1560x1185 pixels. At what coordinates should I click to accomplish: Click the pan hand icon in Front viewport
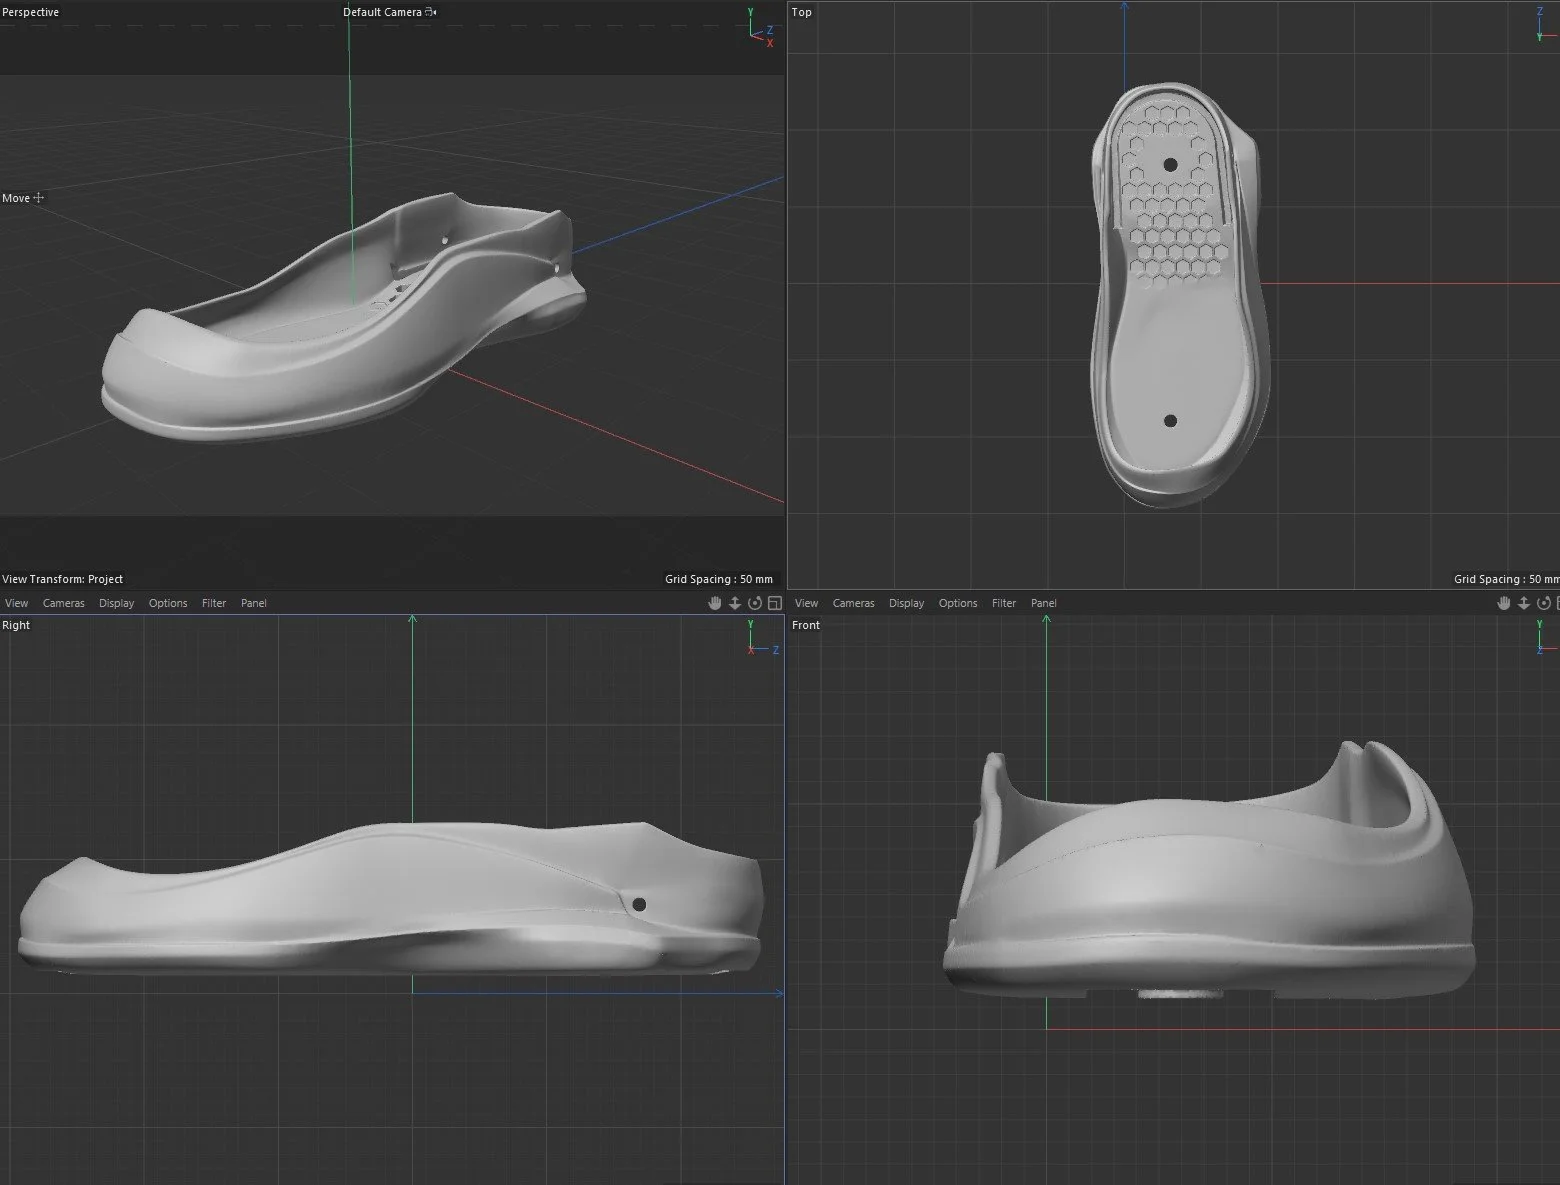coord(1503,603)
